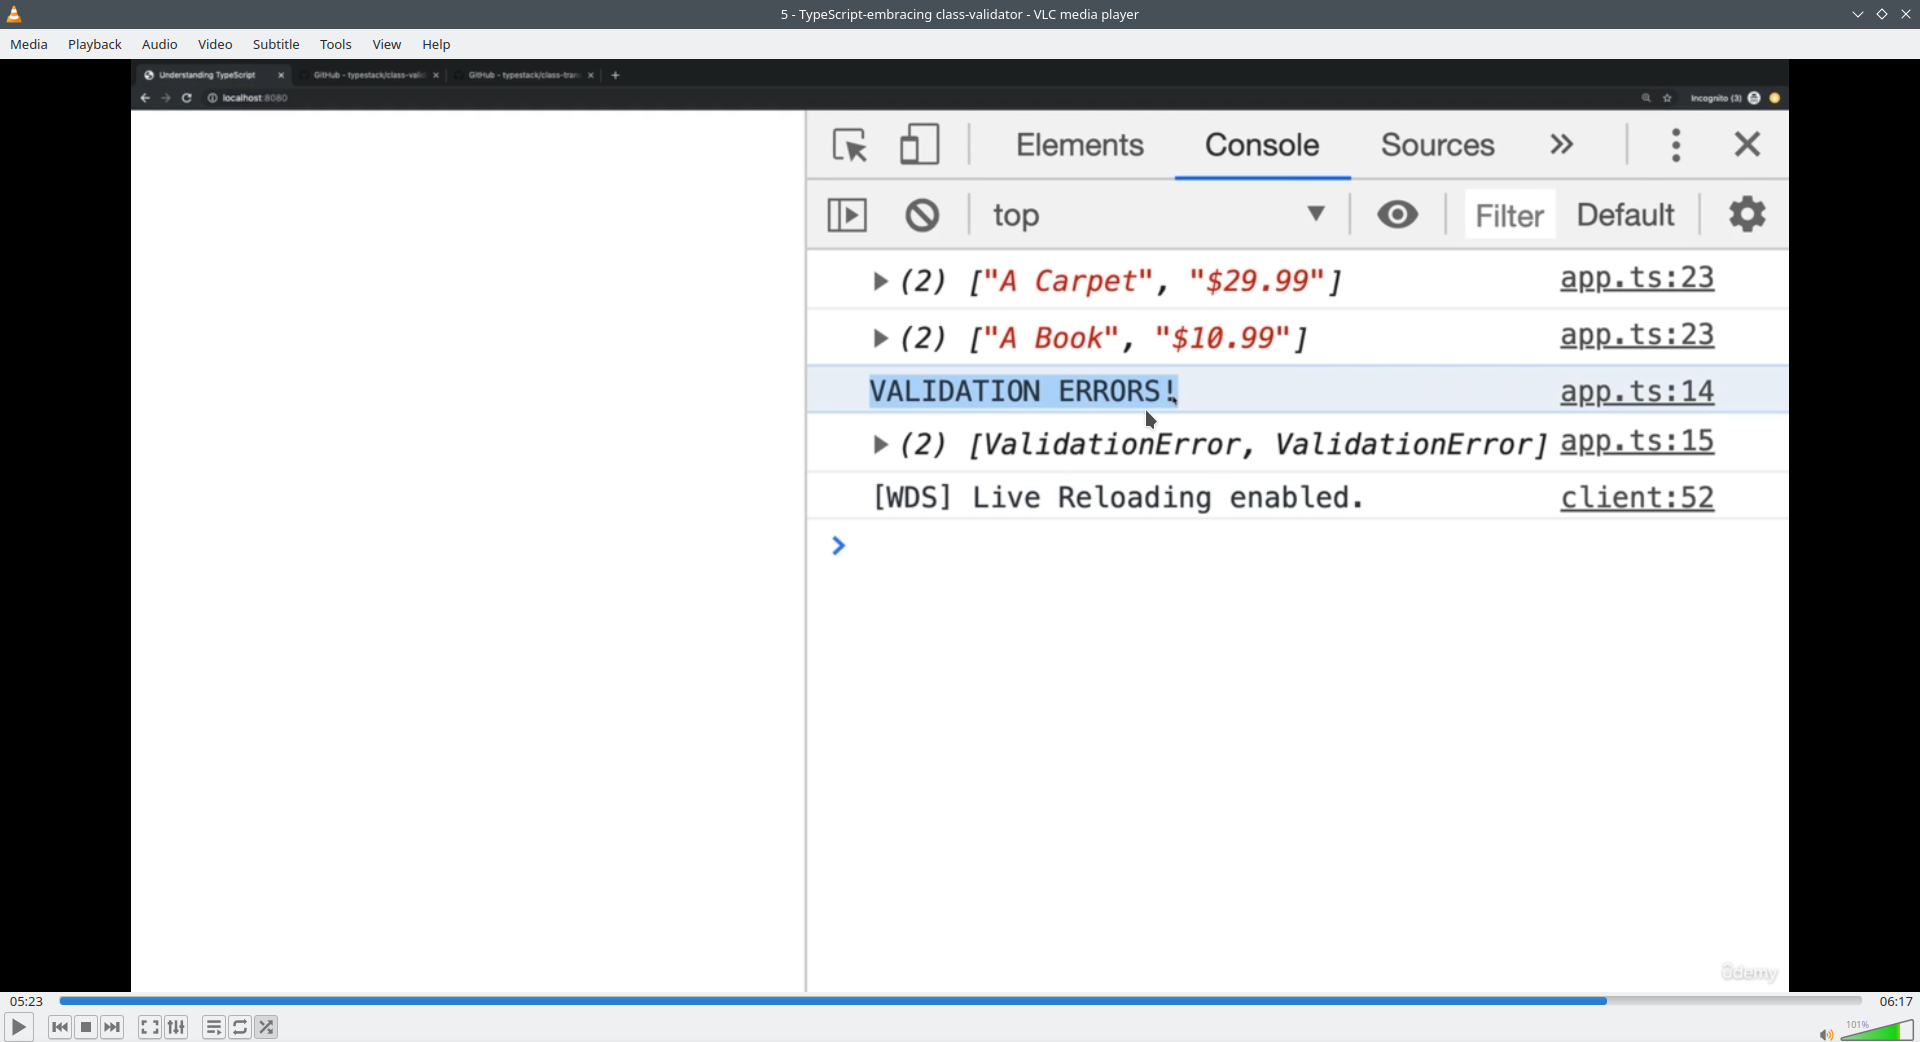Image resolution: width=1920 pixels, height=1042 pixels.
Task: Skip to next media item
Action: pyautogui.click(x=113, y=1027)
